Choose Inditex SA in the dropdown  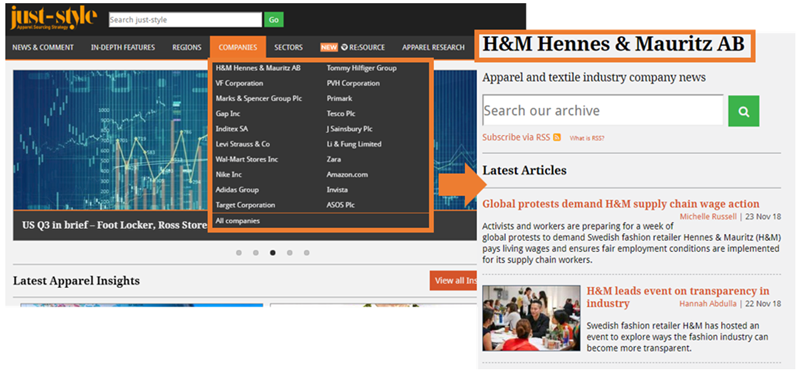pos(232,129)
